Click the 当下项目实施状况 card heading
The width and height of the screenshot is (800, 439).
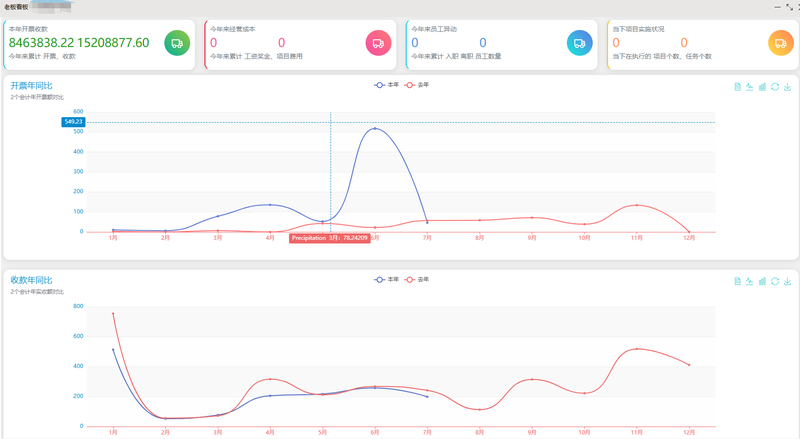638,29
